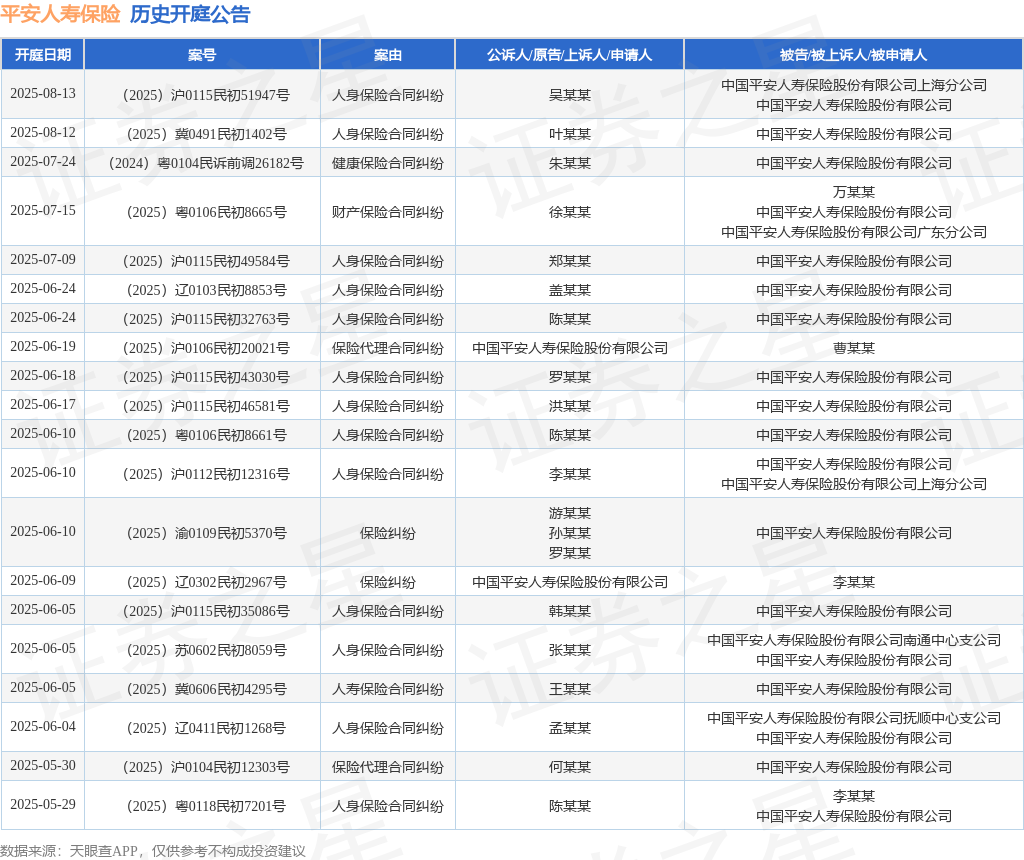This screenshot has height=860, width=1024.
Task: Click plaintiff 朱某某
Action: click(x=569, y=163)
